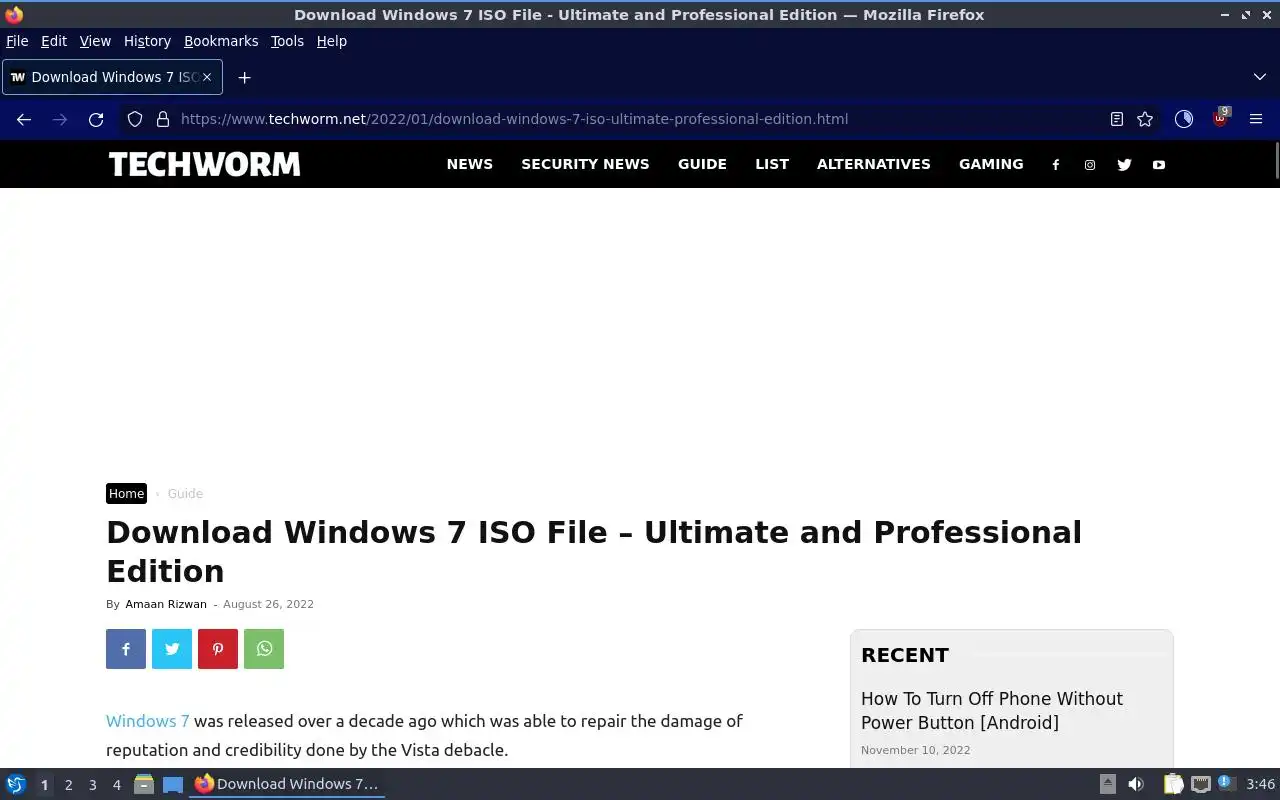Screen dimensions: 1280x800
Task: Open the Edit menu
Action: (54, 41)
